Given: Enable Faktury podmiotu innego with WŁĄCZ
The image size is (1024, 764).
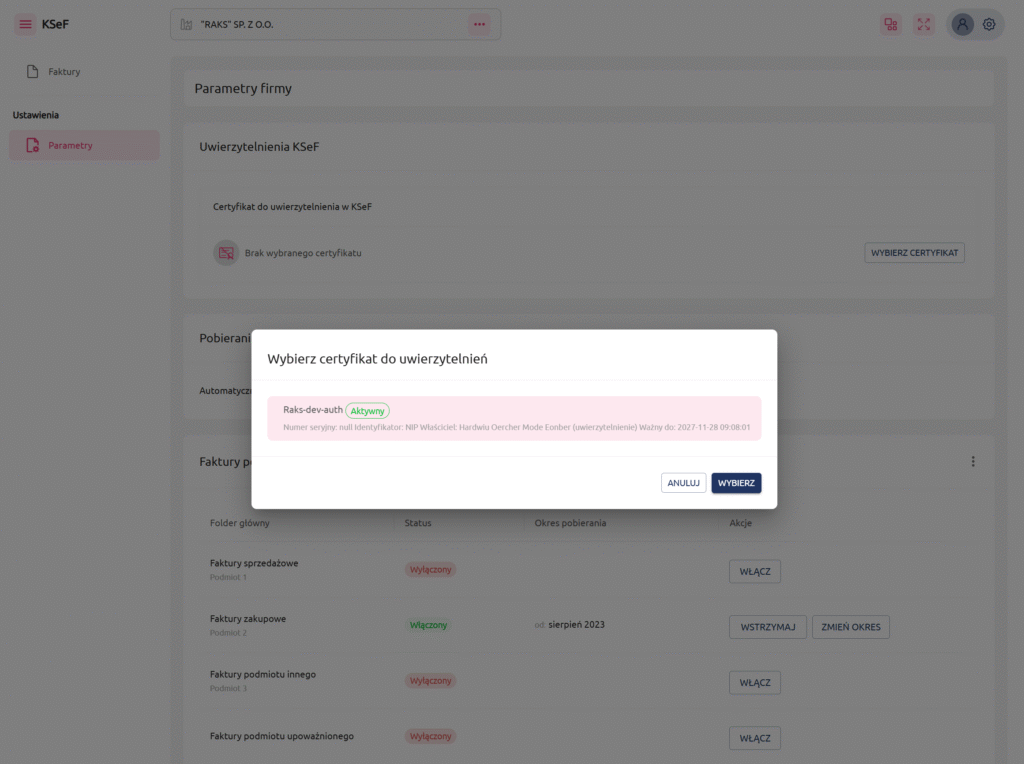Looking at the screenshot, I should 754,683.
